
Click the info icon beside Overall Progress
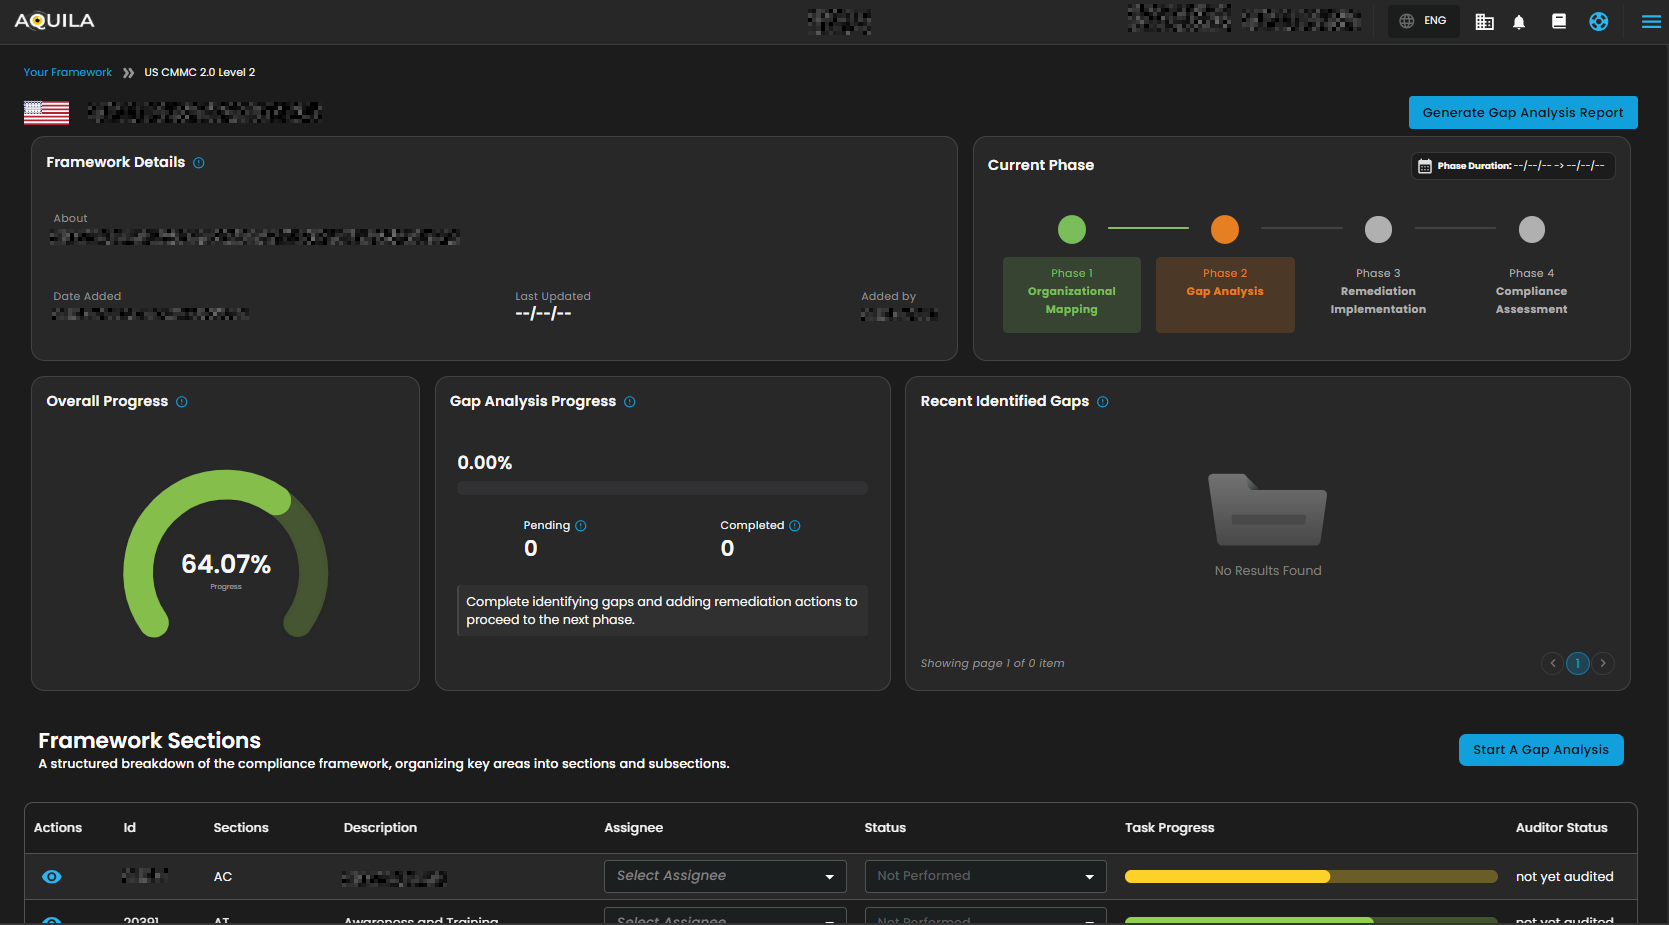tap(182, 402)
